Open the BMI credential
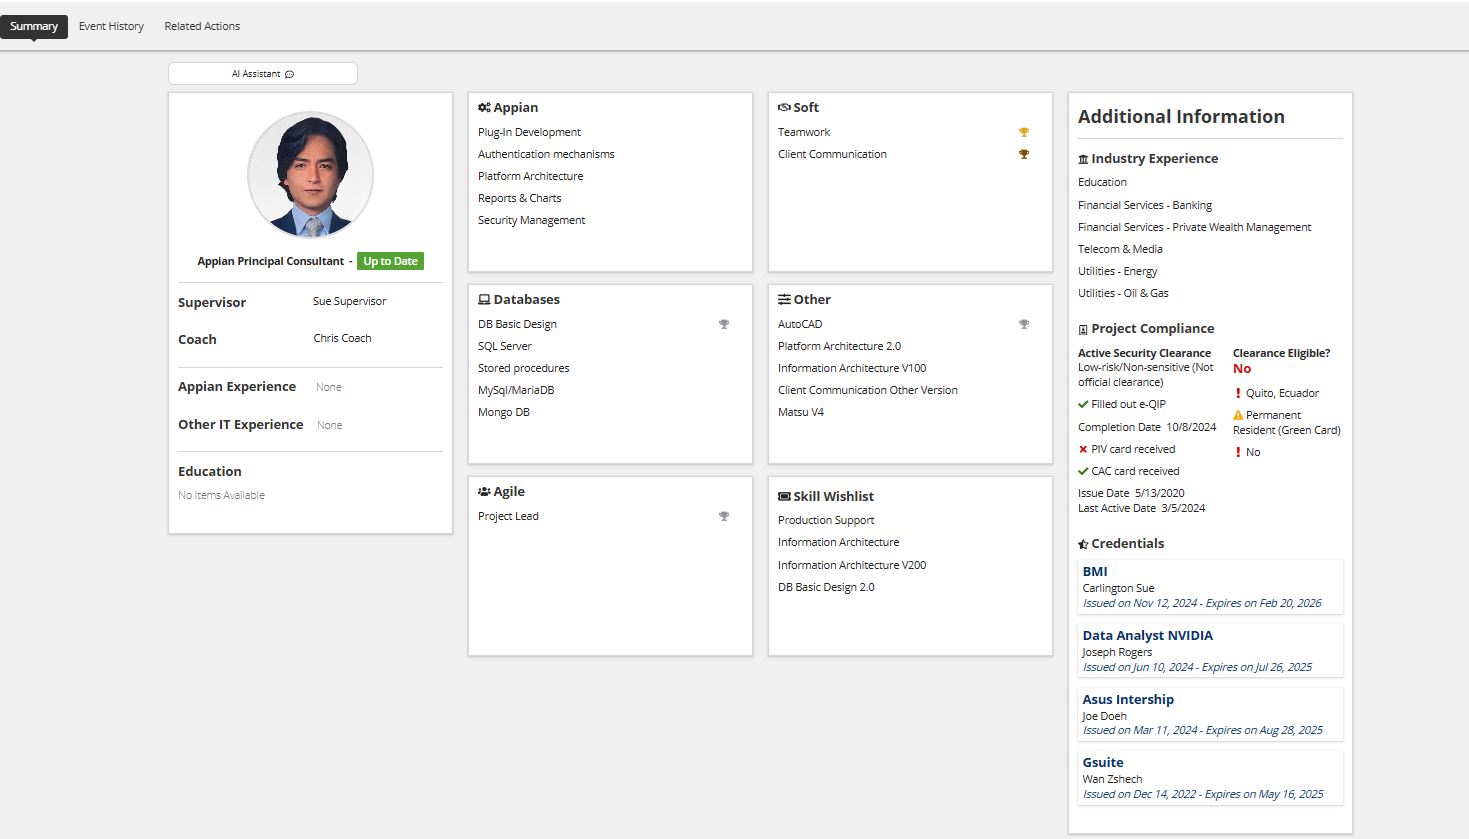Image resolution: width=1469 pixels, height=839 pixels. (1095, 571)
